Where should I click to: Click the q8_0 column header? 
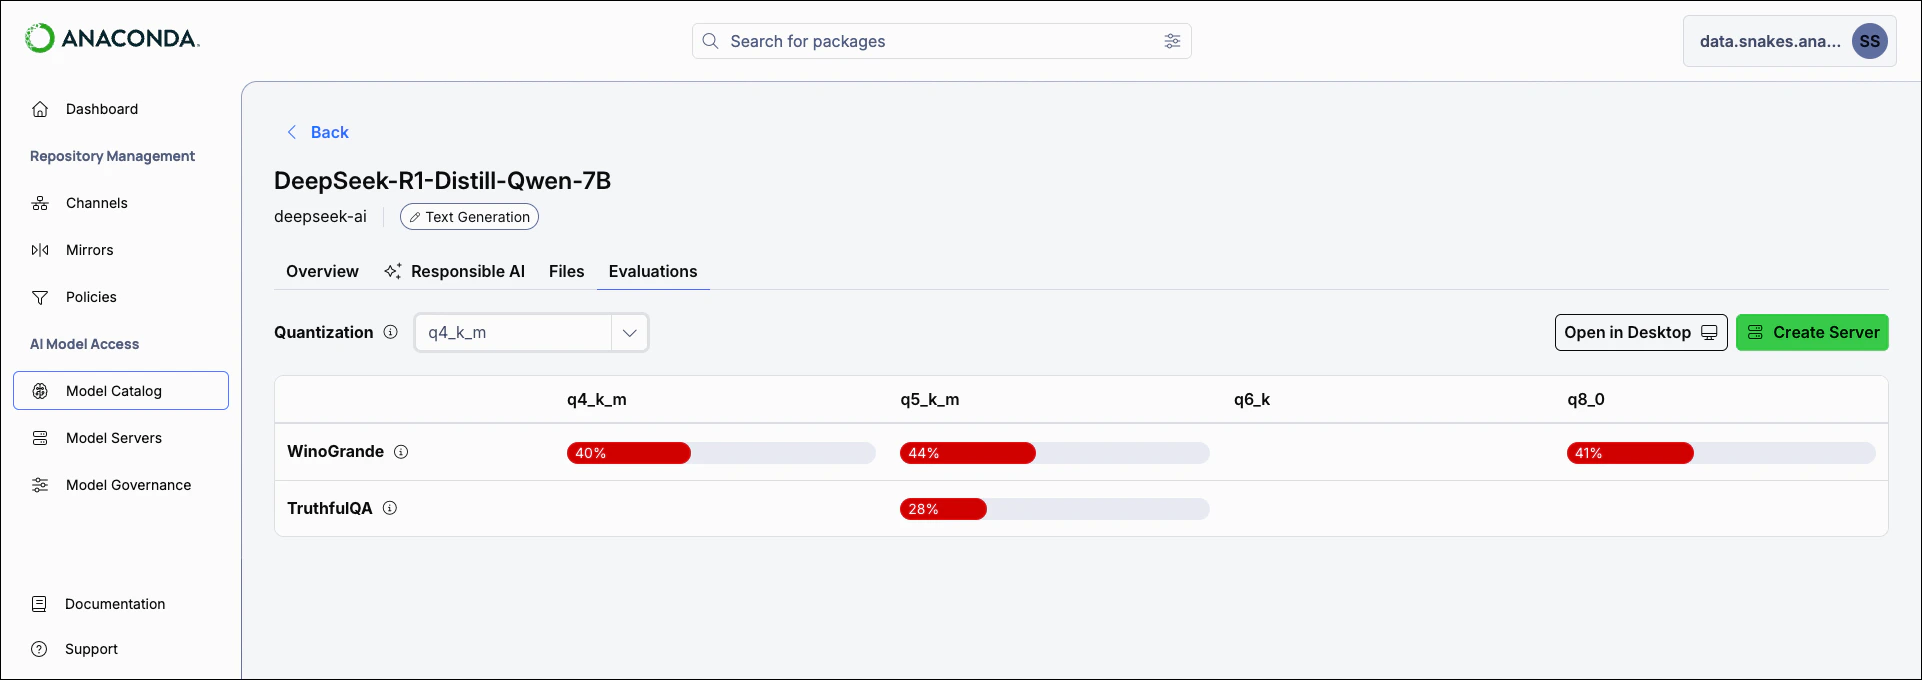point(1586,399)
